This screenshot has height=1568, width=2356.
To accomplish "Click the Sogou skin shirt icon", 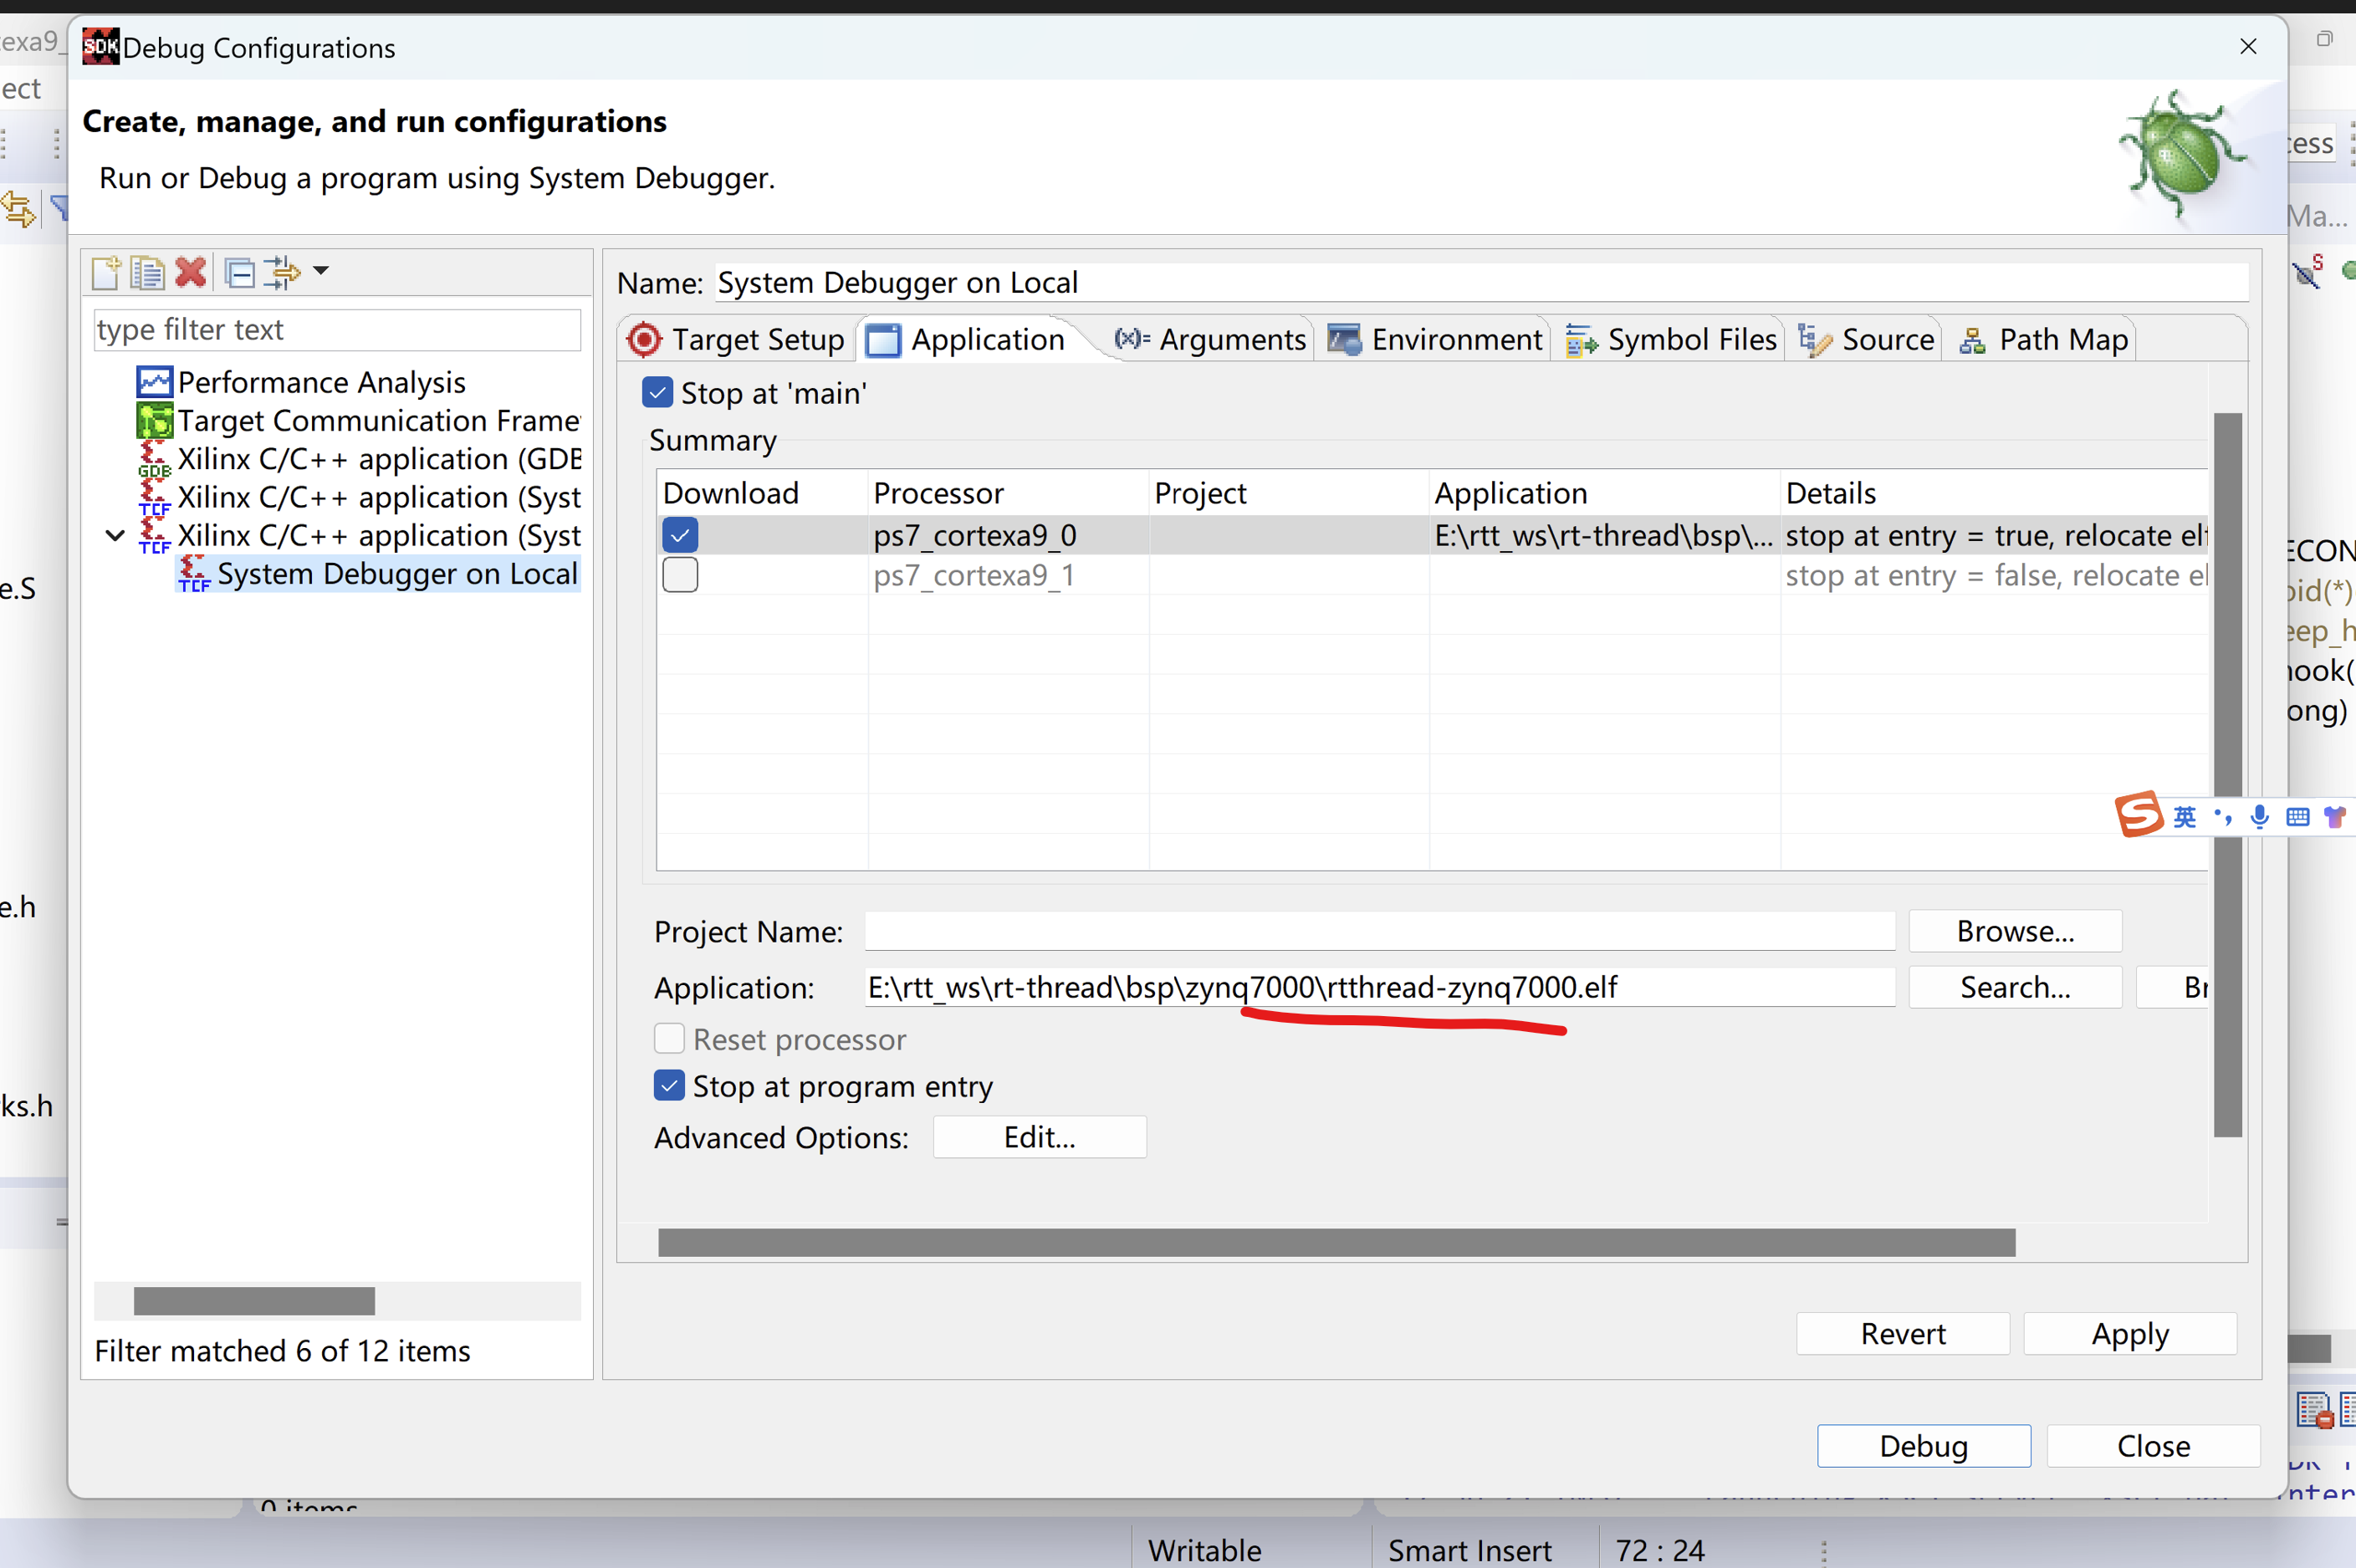I will [x=2335, y=818].
